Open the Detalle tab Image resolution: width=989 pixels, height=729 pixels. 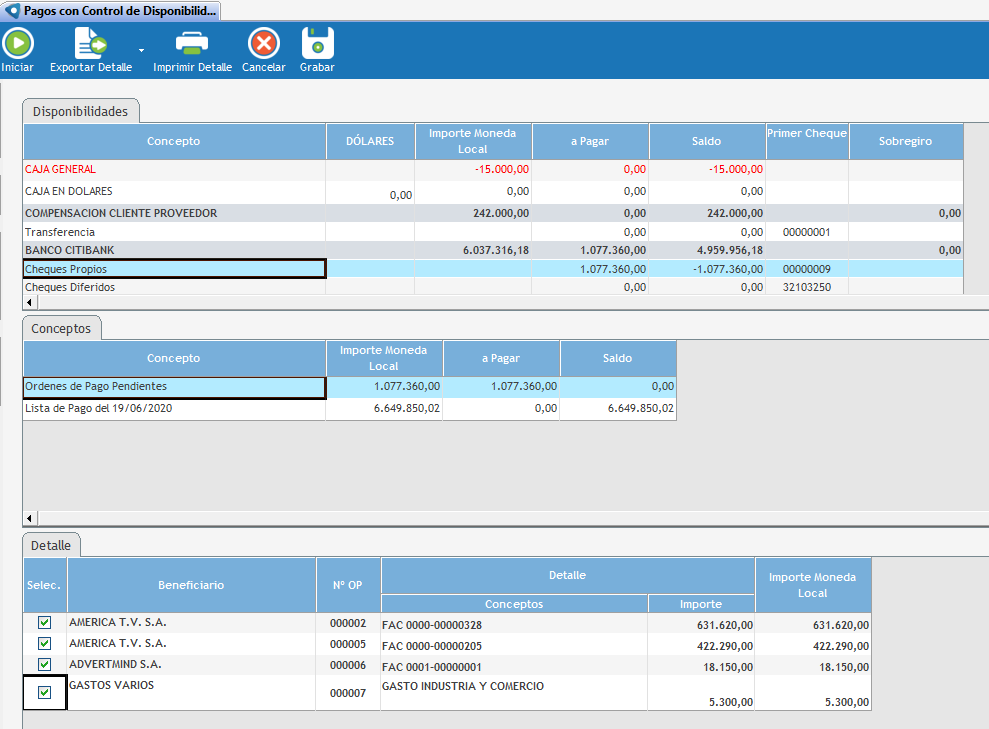coord(51,546)
